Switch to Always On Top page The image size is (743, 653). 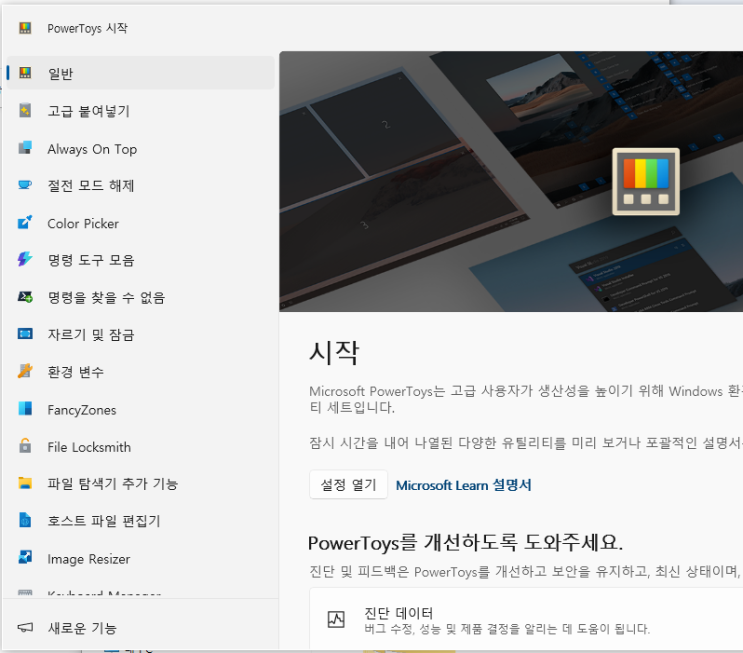(141, 149)
